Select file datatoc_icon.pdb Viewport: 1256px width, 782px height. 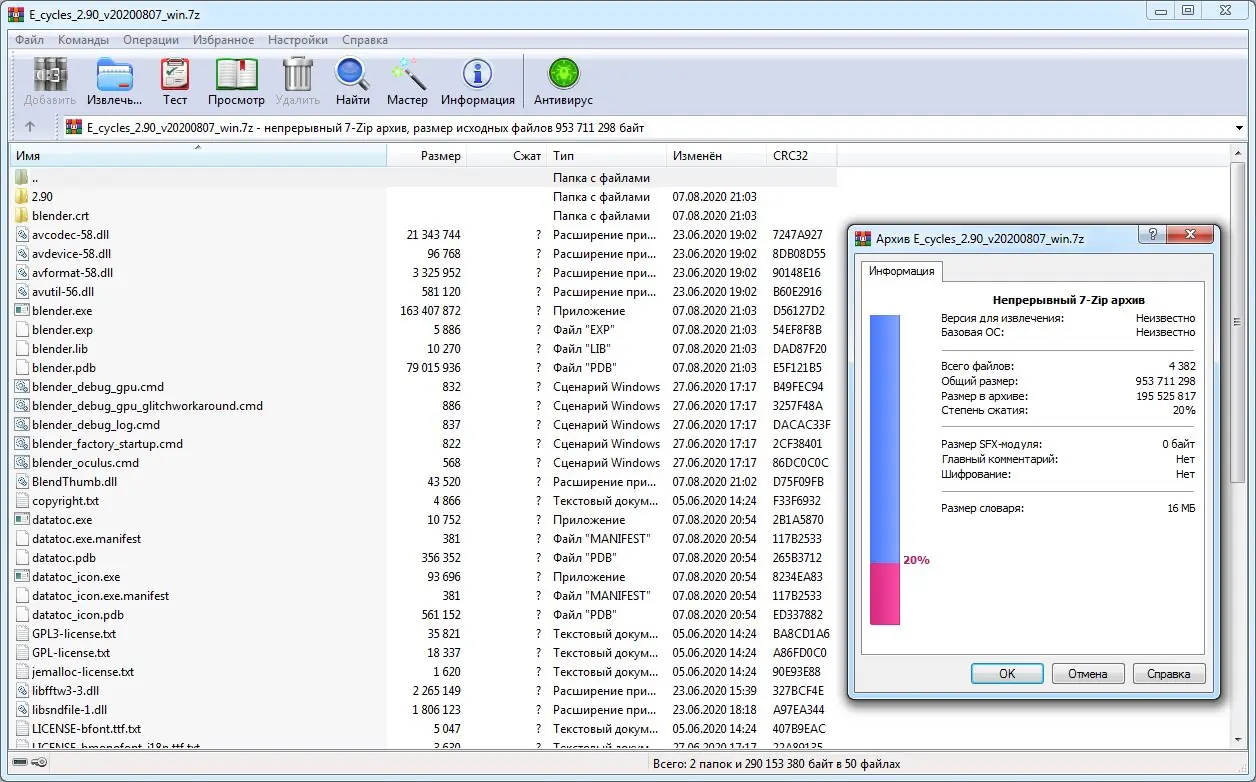tap(78, 615)
